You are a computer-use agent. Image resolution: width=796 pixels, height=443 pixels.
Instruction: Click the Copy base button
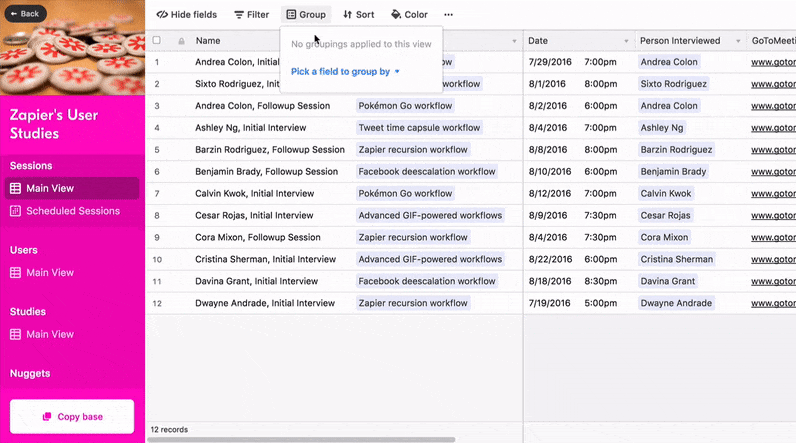72,417
